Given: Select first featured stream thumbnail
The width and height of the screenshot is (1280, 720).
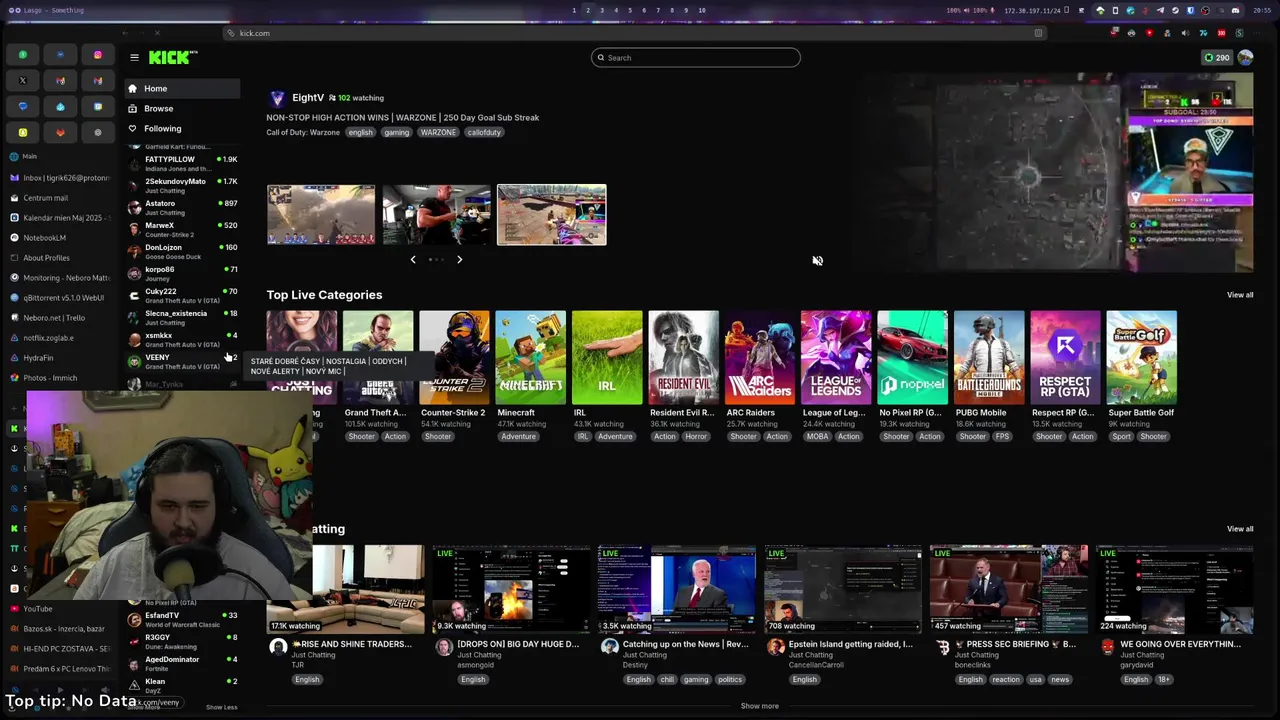Looking at the screenshot, I should point(321,214).
